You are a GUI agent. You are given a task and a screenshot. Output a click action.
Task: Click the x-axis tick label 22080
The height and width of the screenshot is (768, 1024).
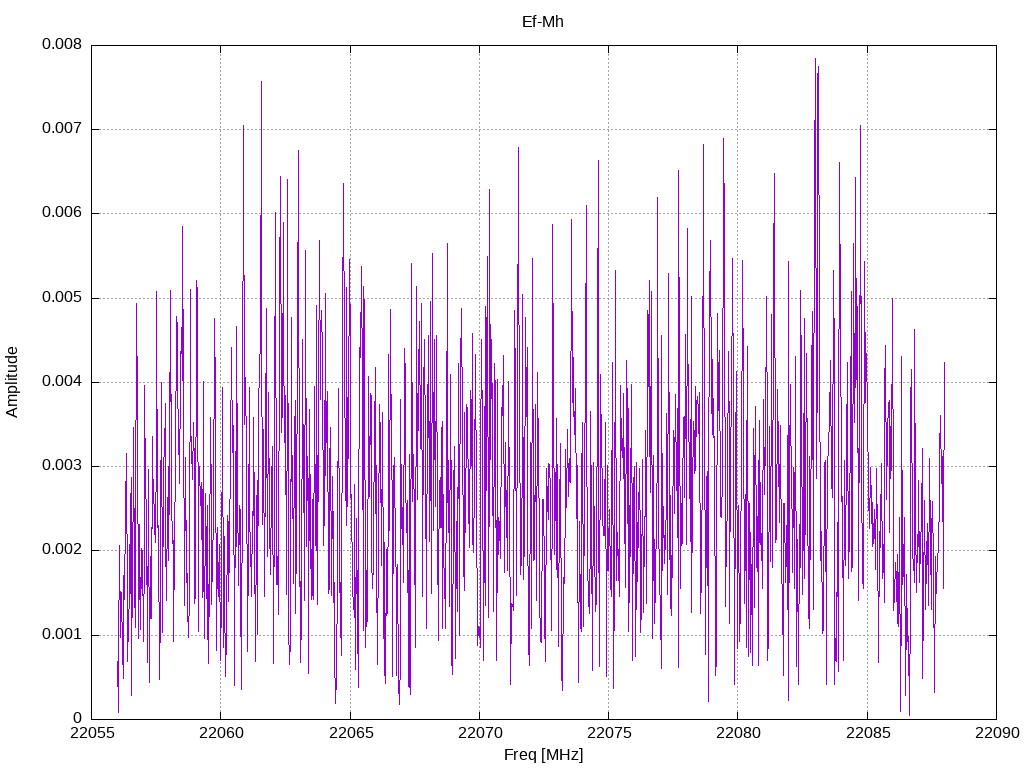(738, 733)
